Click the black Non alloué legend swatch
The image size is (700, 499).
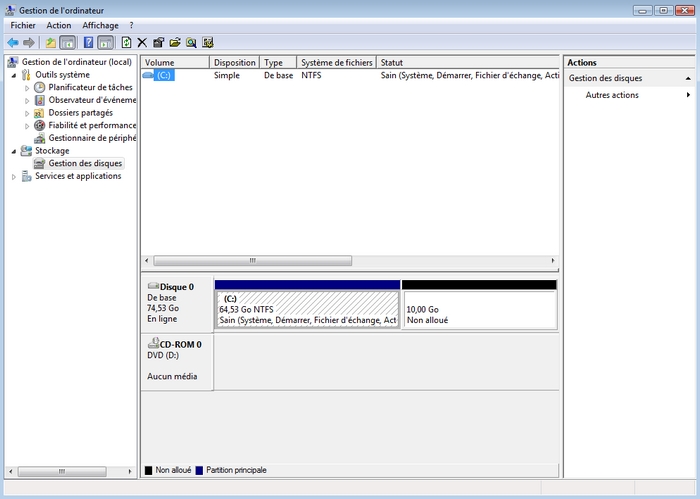tap(149, 470)
